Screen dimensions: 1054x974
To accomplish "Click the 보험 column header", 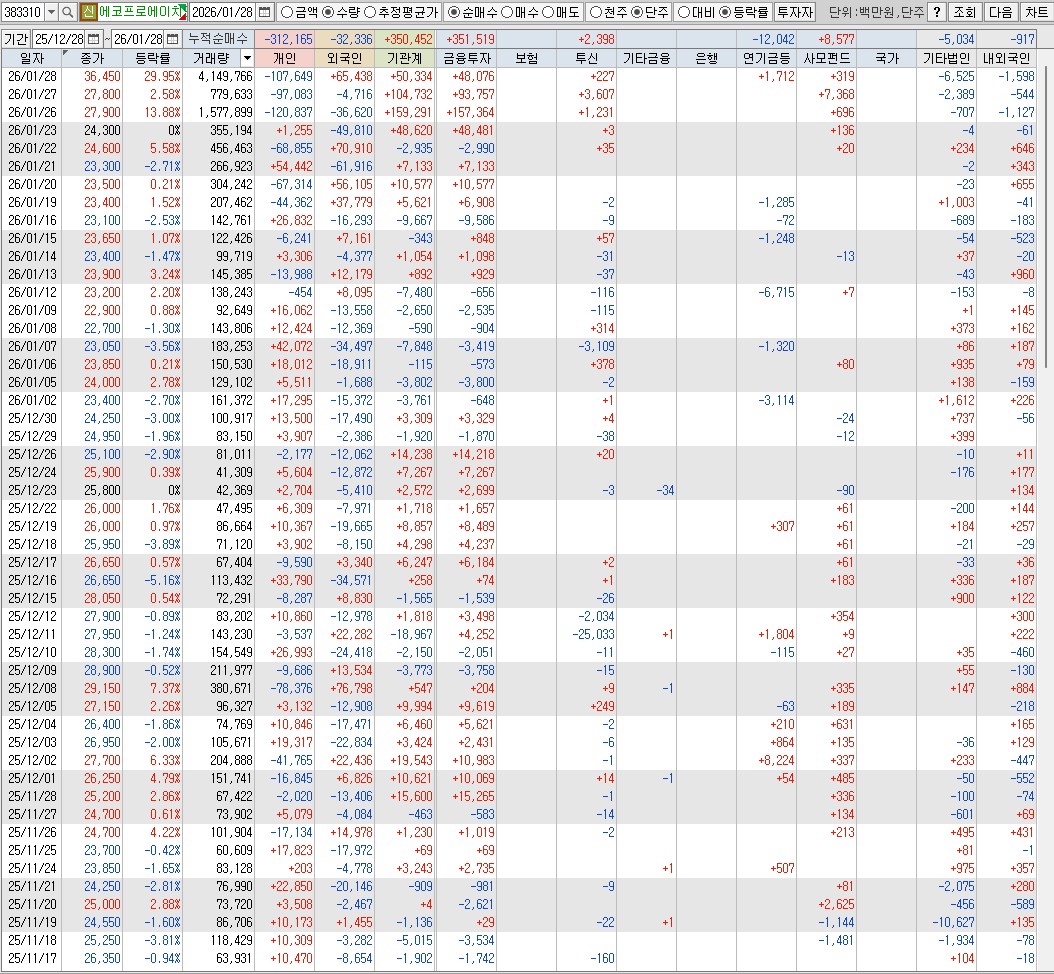I will (x=526, y=58).
